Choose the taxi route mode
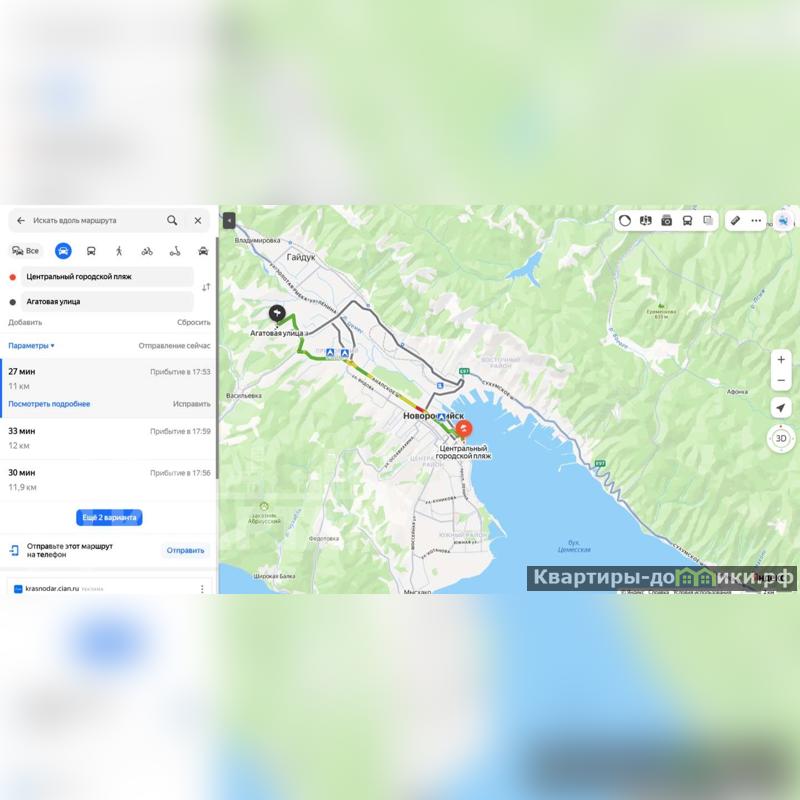This screenshot has width=800, height=800. pyautogui.click(x=203, y=251)
